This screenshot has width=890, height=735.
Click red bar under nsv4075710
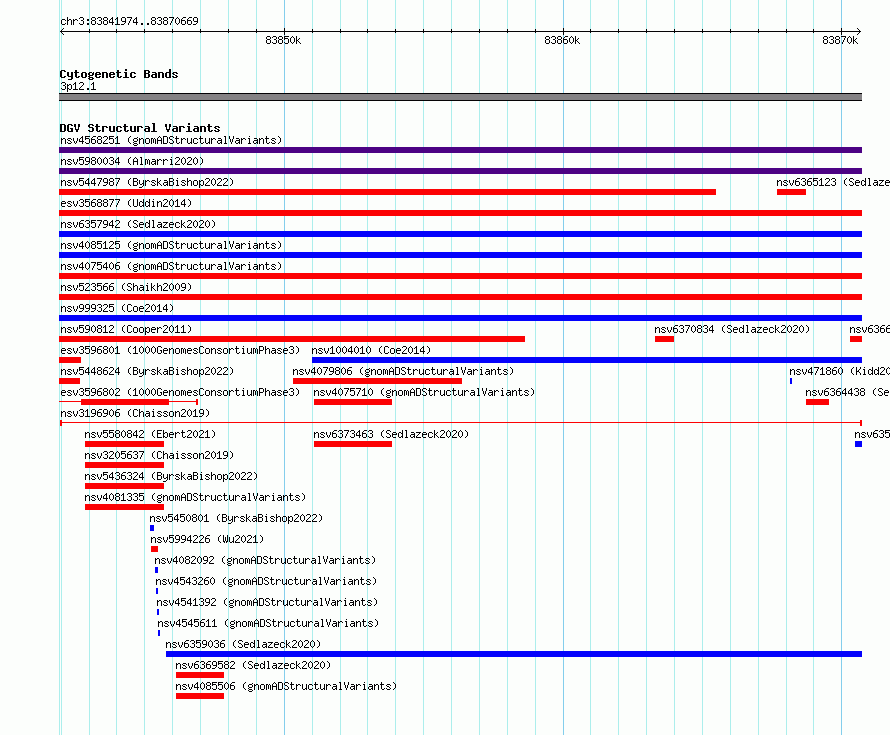tap(353, 402)
